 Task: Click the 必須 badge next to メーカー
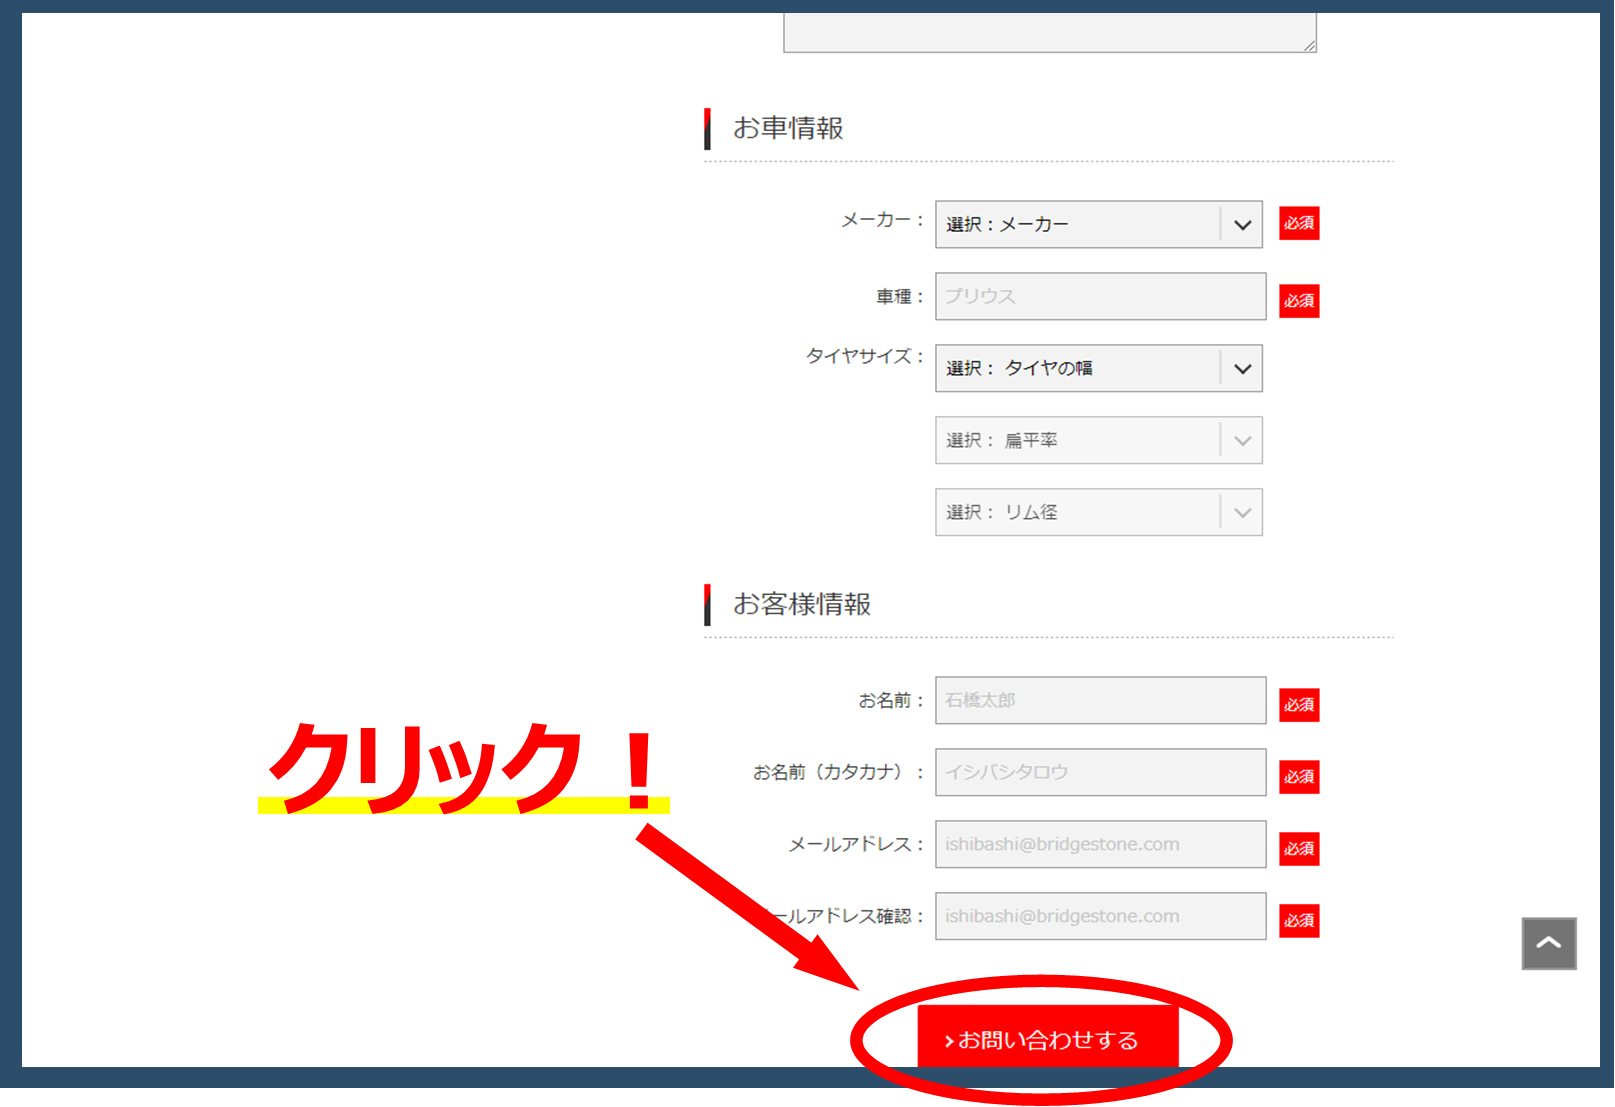pyautogui.click(x=1299, y=223)
